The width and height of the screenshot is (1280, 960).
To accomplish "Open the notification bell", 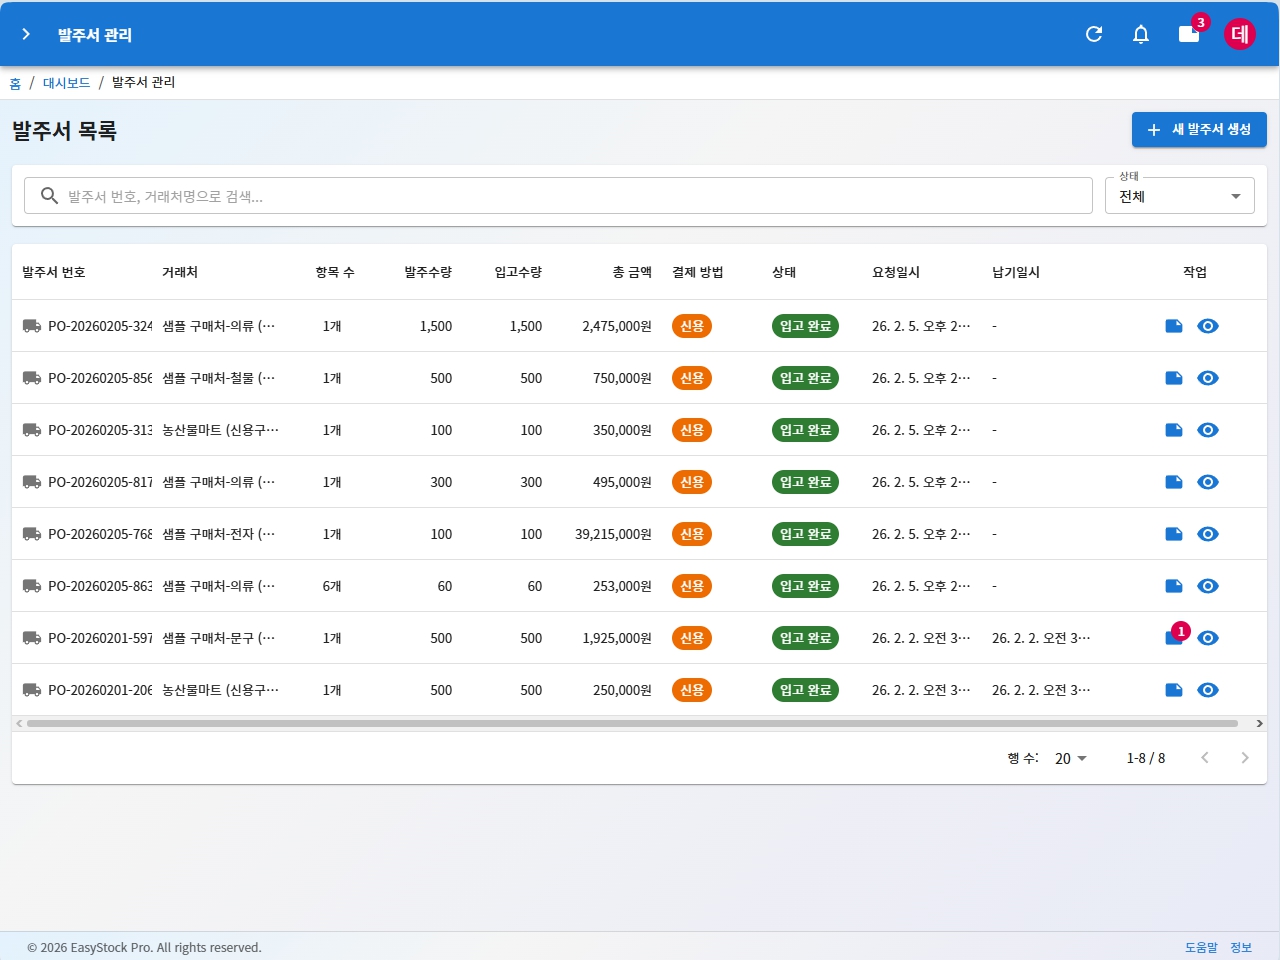I will pyautogui.click(x=1141, y=34).
